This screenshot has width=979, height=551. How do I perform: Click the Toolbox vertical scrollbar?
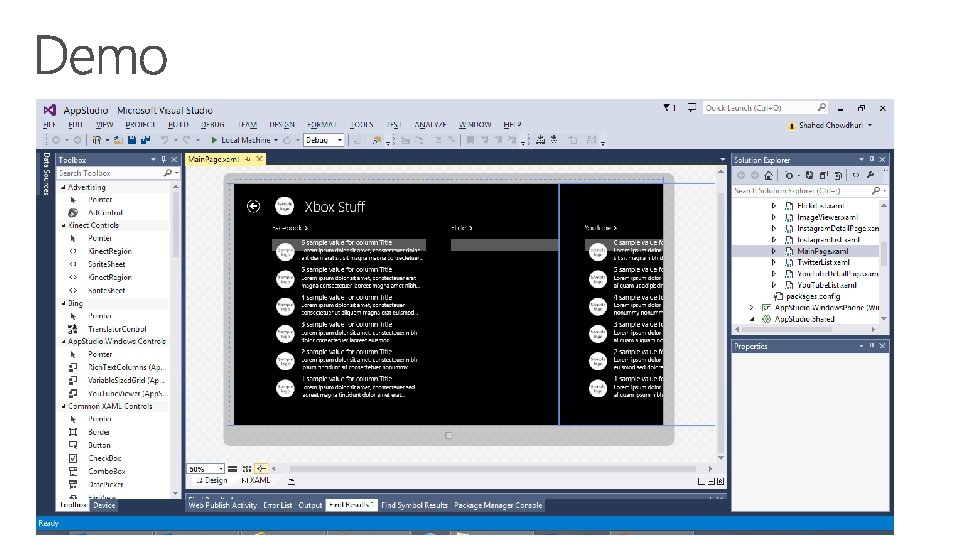[x=175, y=225]
